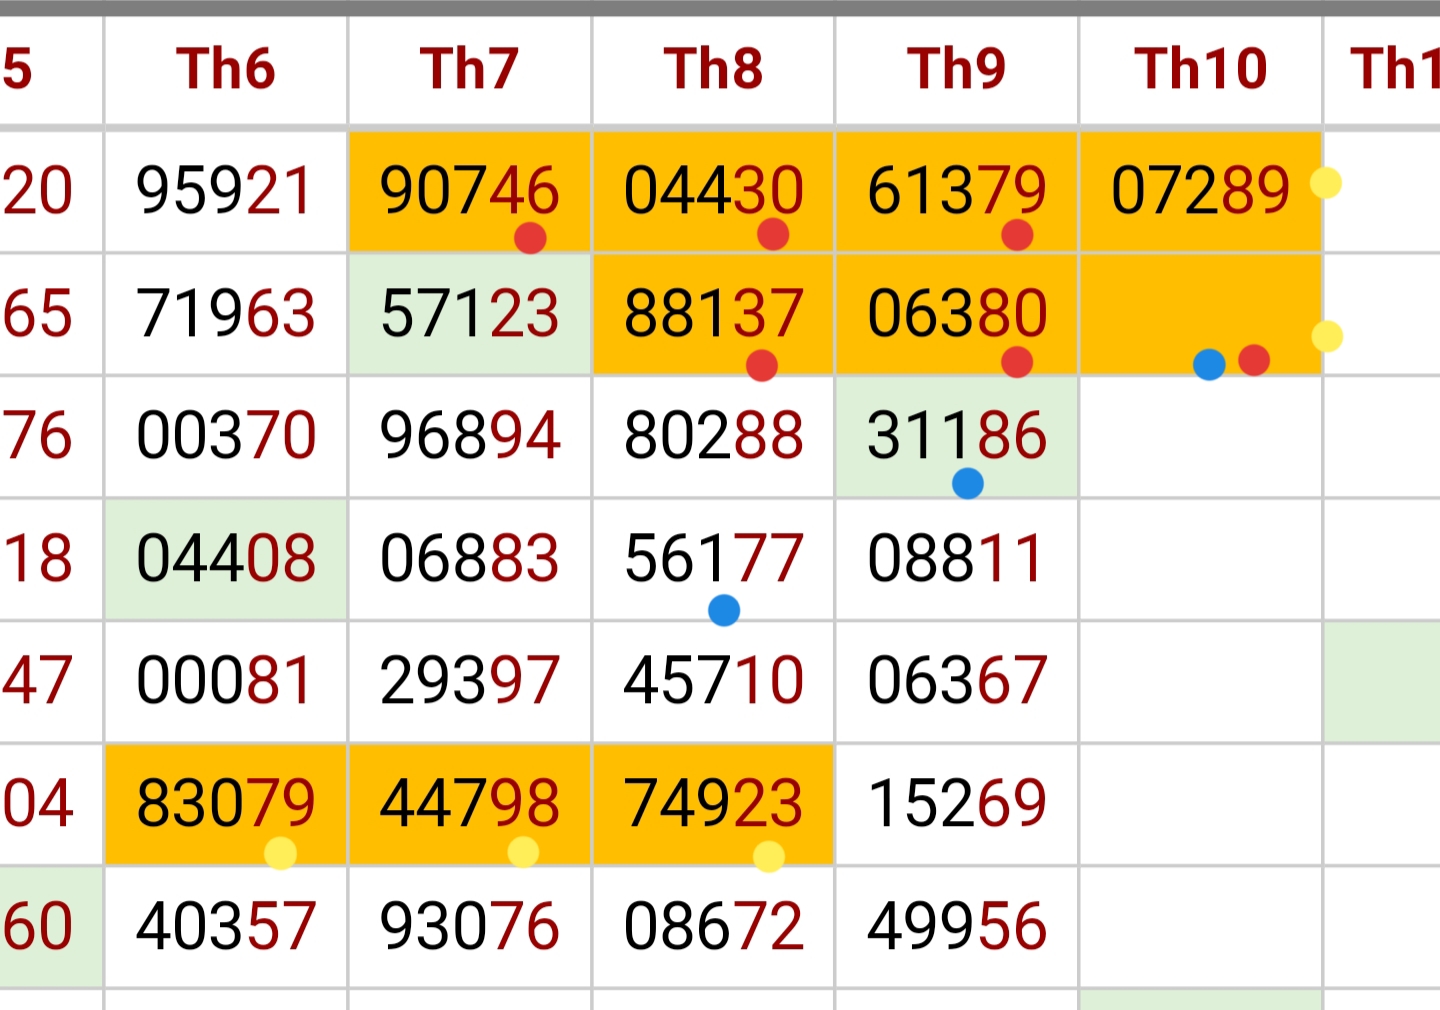
Task: Click the yellow dot right of 07289
Action: [1326, 183]
